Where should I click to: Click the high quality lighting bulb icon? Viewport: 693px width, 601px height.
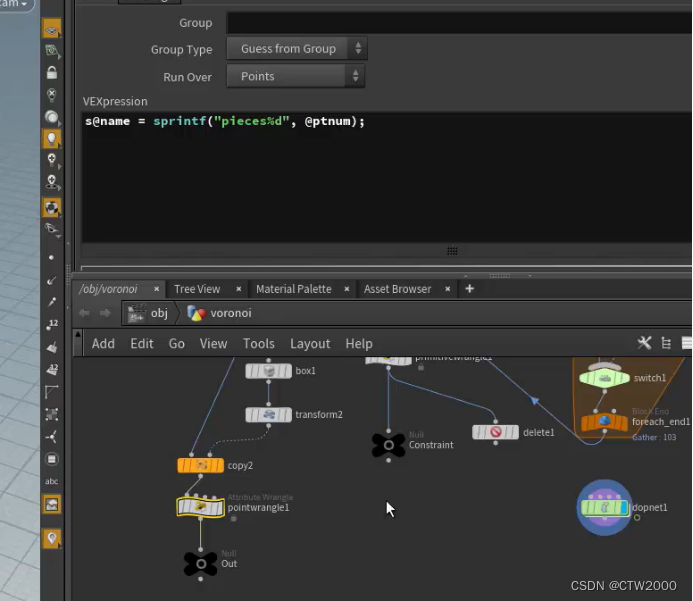[51, 160]
